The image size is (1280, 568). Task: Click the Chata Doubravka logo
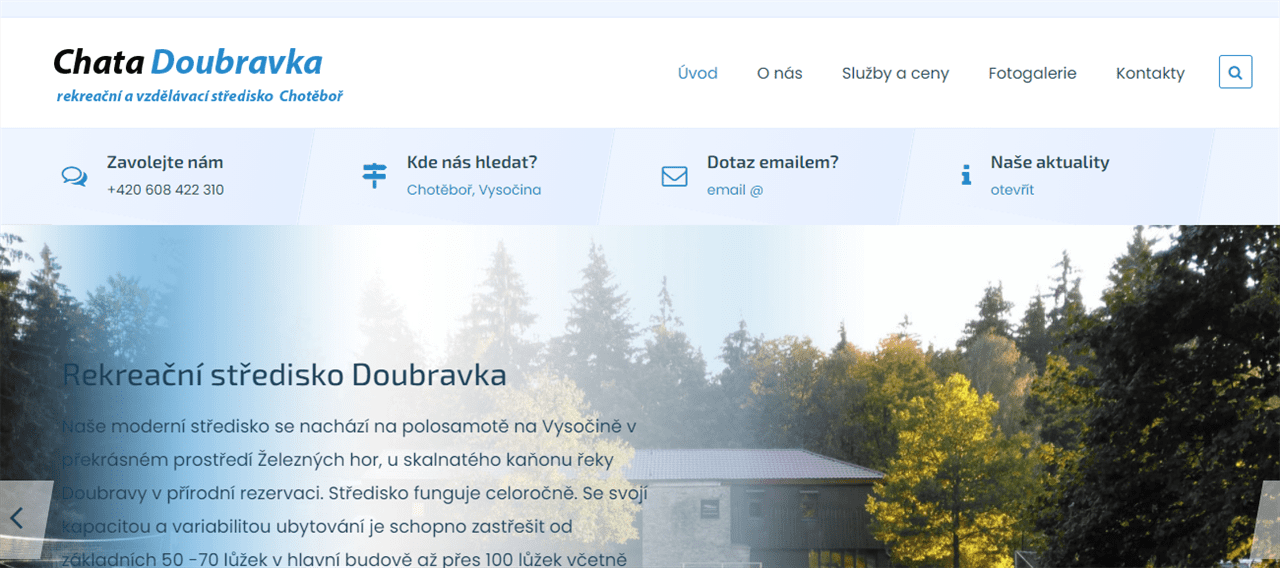click(x=188, y=62)
